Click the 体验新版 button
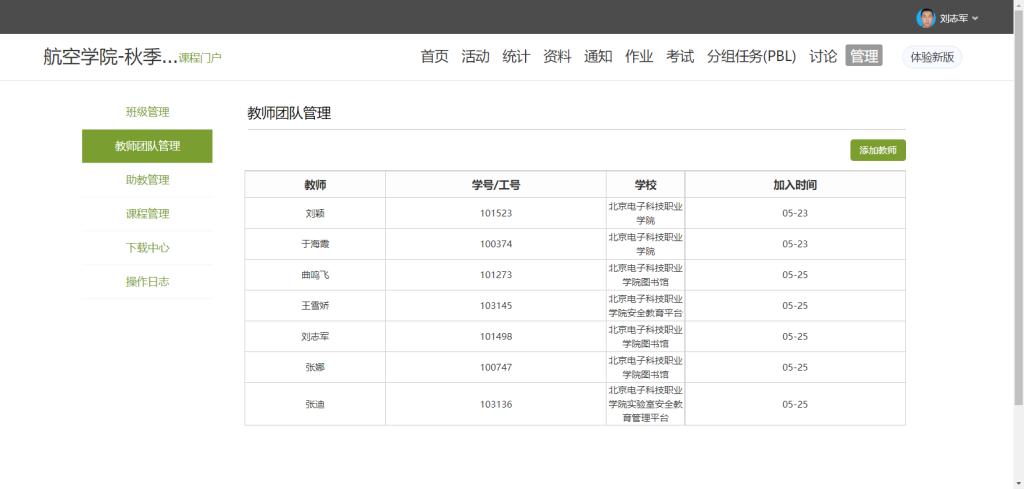 click(x=931, y=57)
